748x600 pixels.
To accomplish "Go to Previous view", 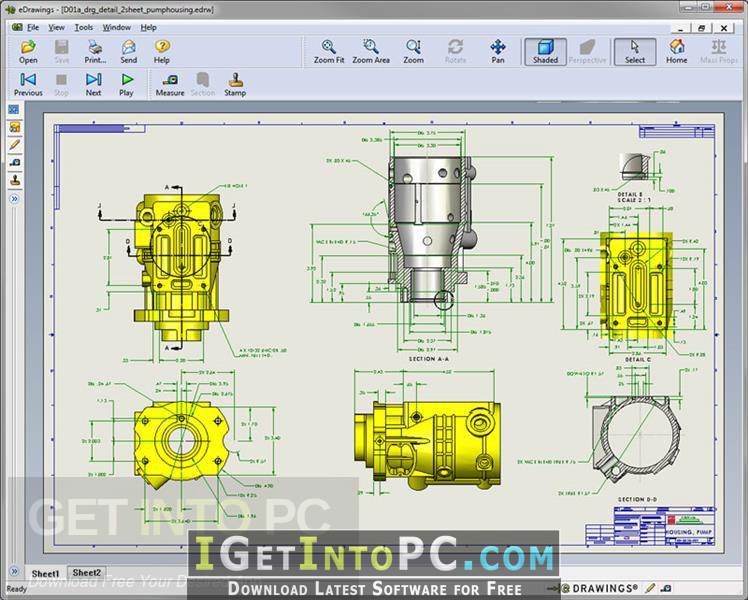I will click(28, 84).
